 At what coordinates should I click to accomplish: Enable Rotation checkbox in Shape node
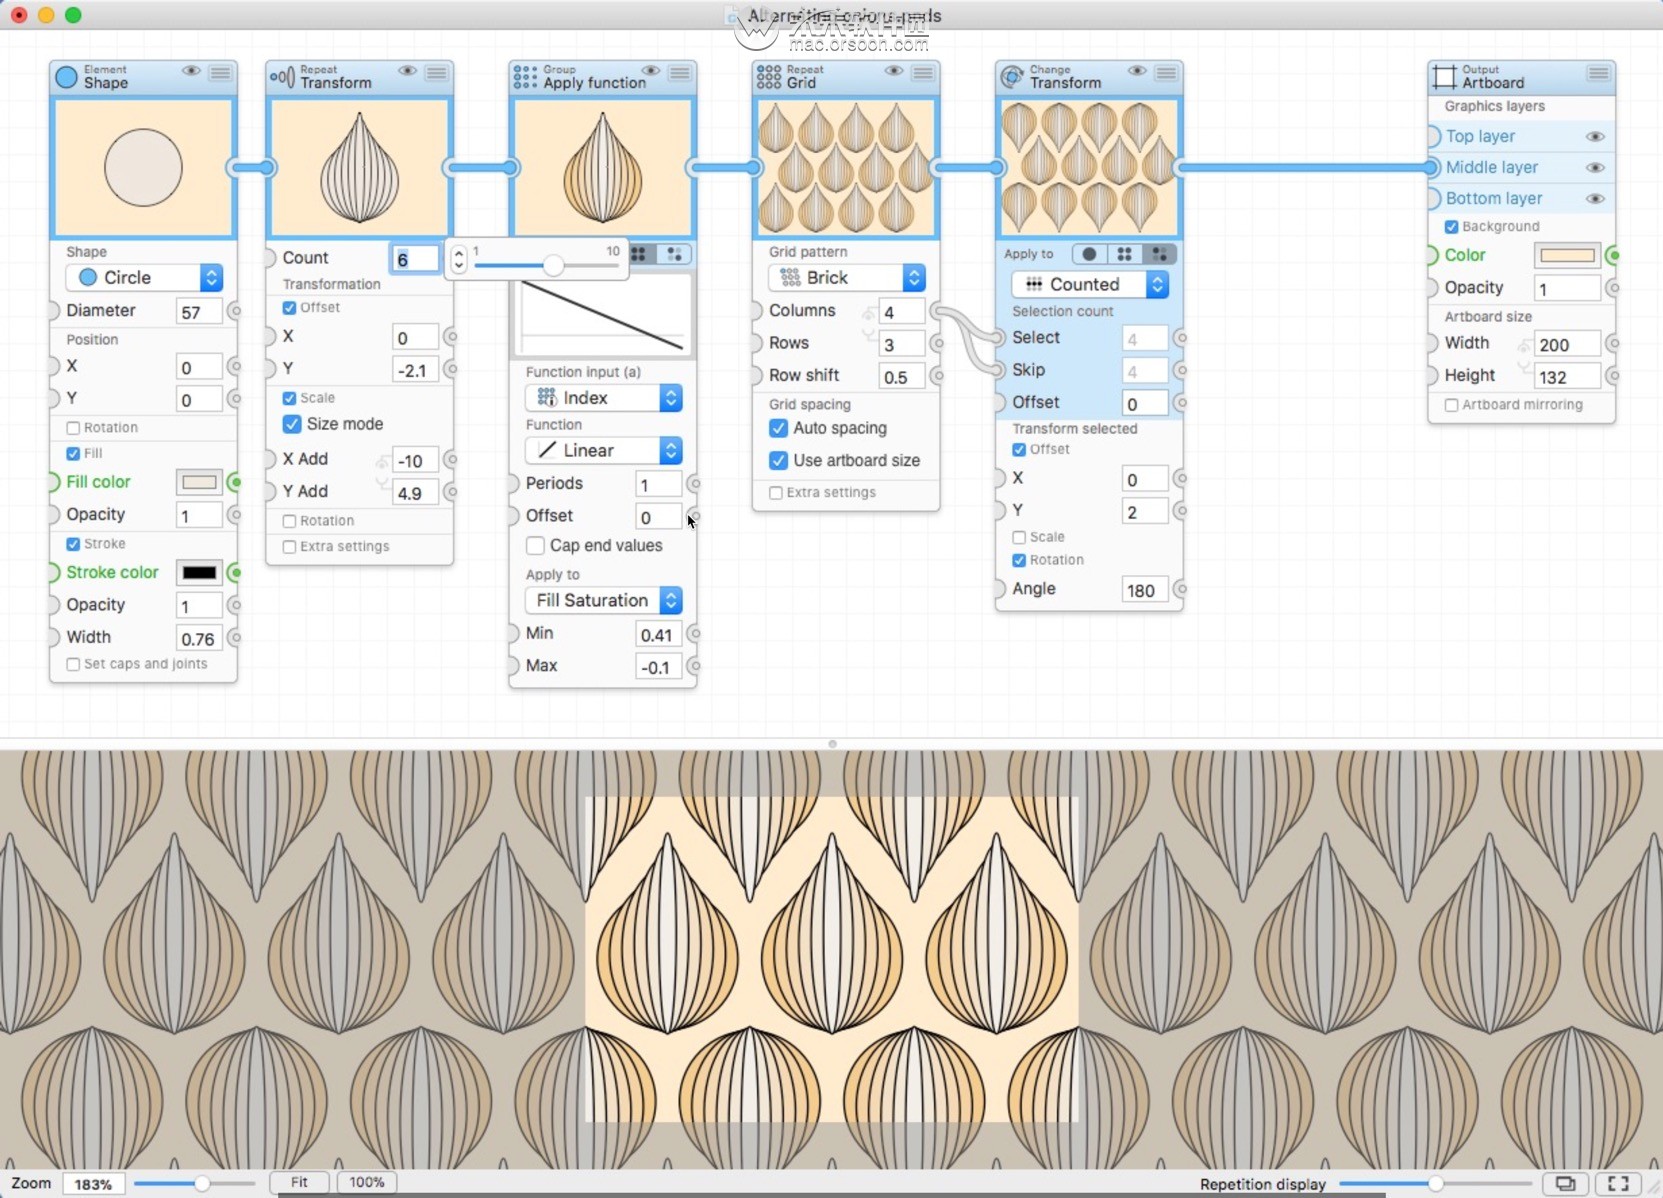click(x=73, y=428)
